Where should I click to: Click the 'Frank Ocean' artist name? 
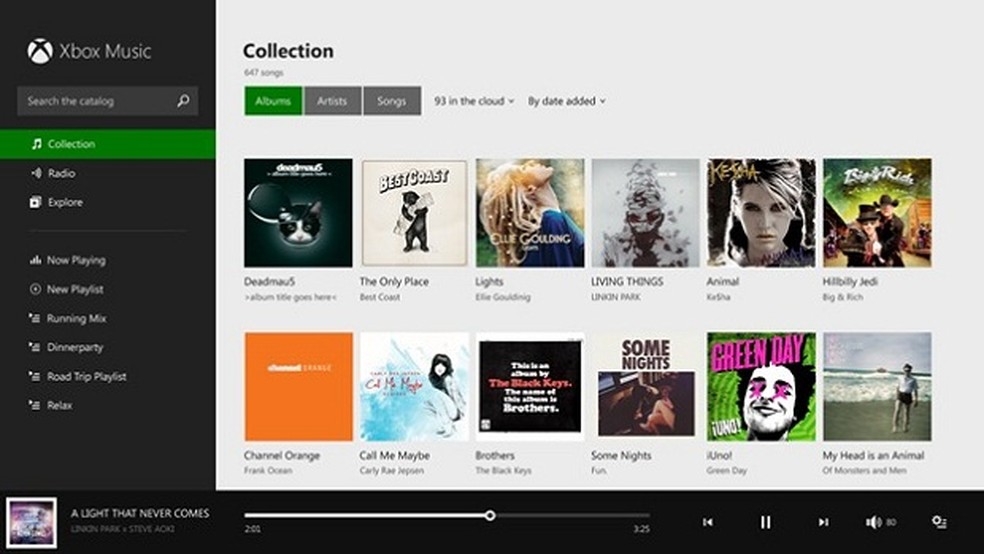click(x=268, y=470)
